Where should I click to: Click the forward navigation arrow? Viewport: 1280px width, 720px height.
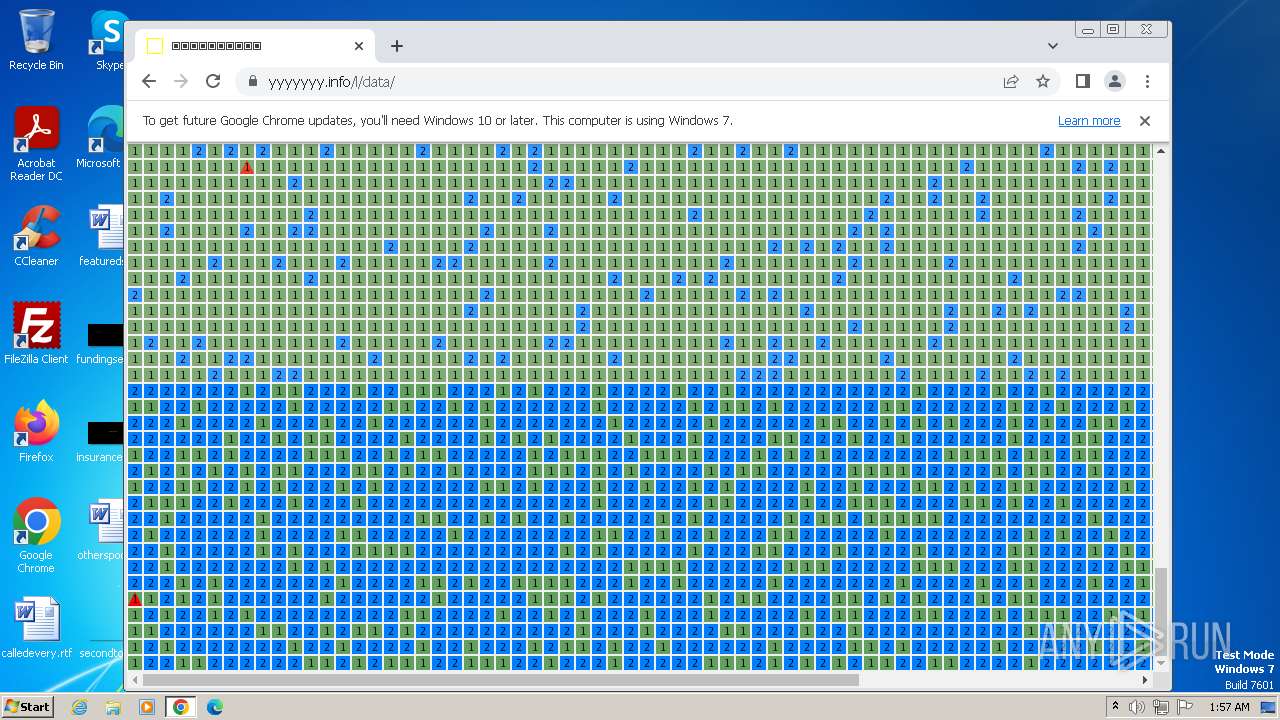click(181, 81)
